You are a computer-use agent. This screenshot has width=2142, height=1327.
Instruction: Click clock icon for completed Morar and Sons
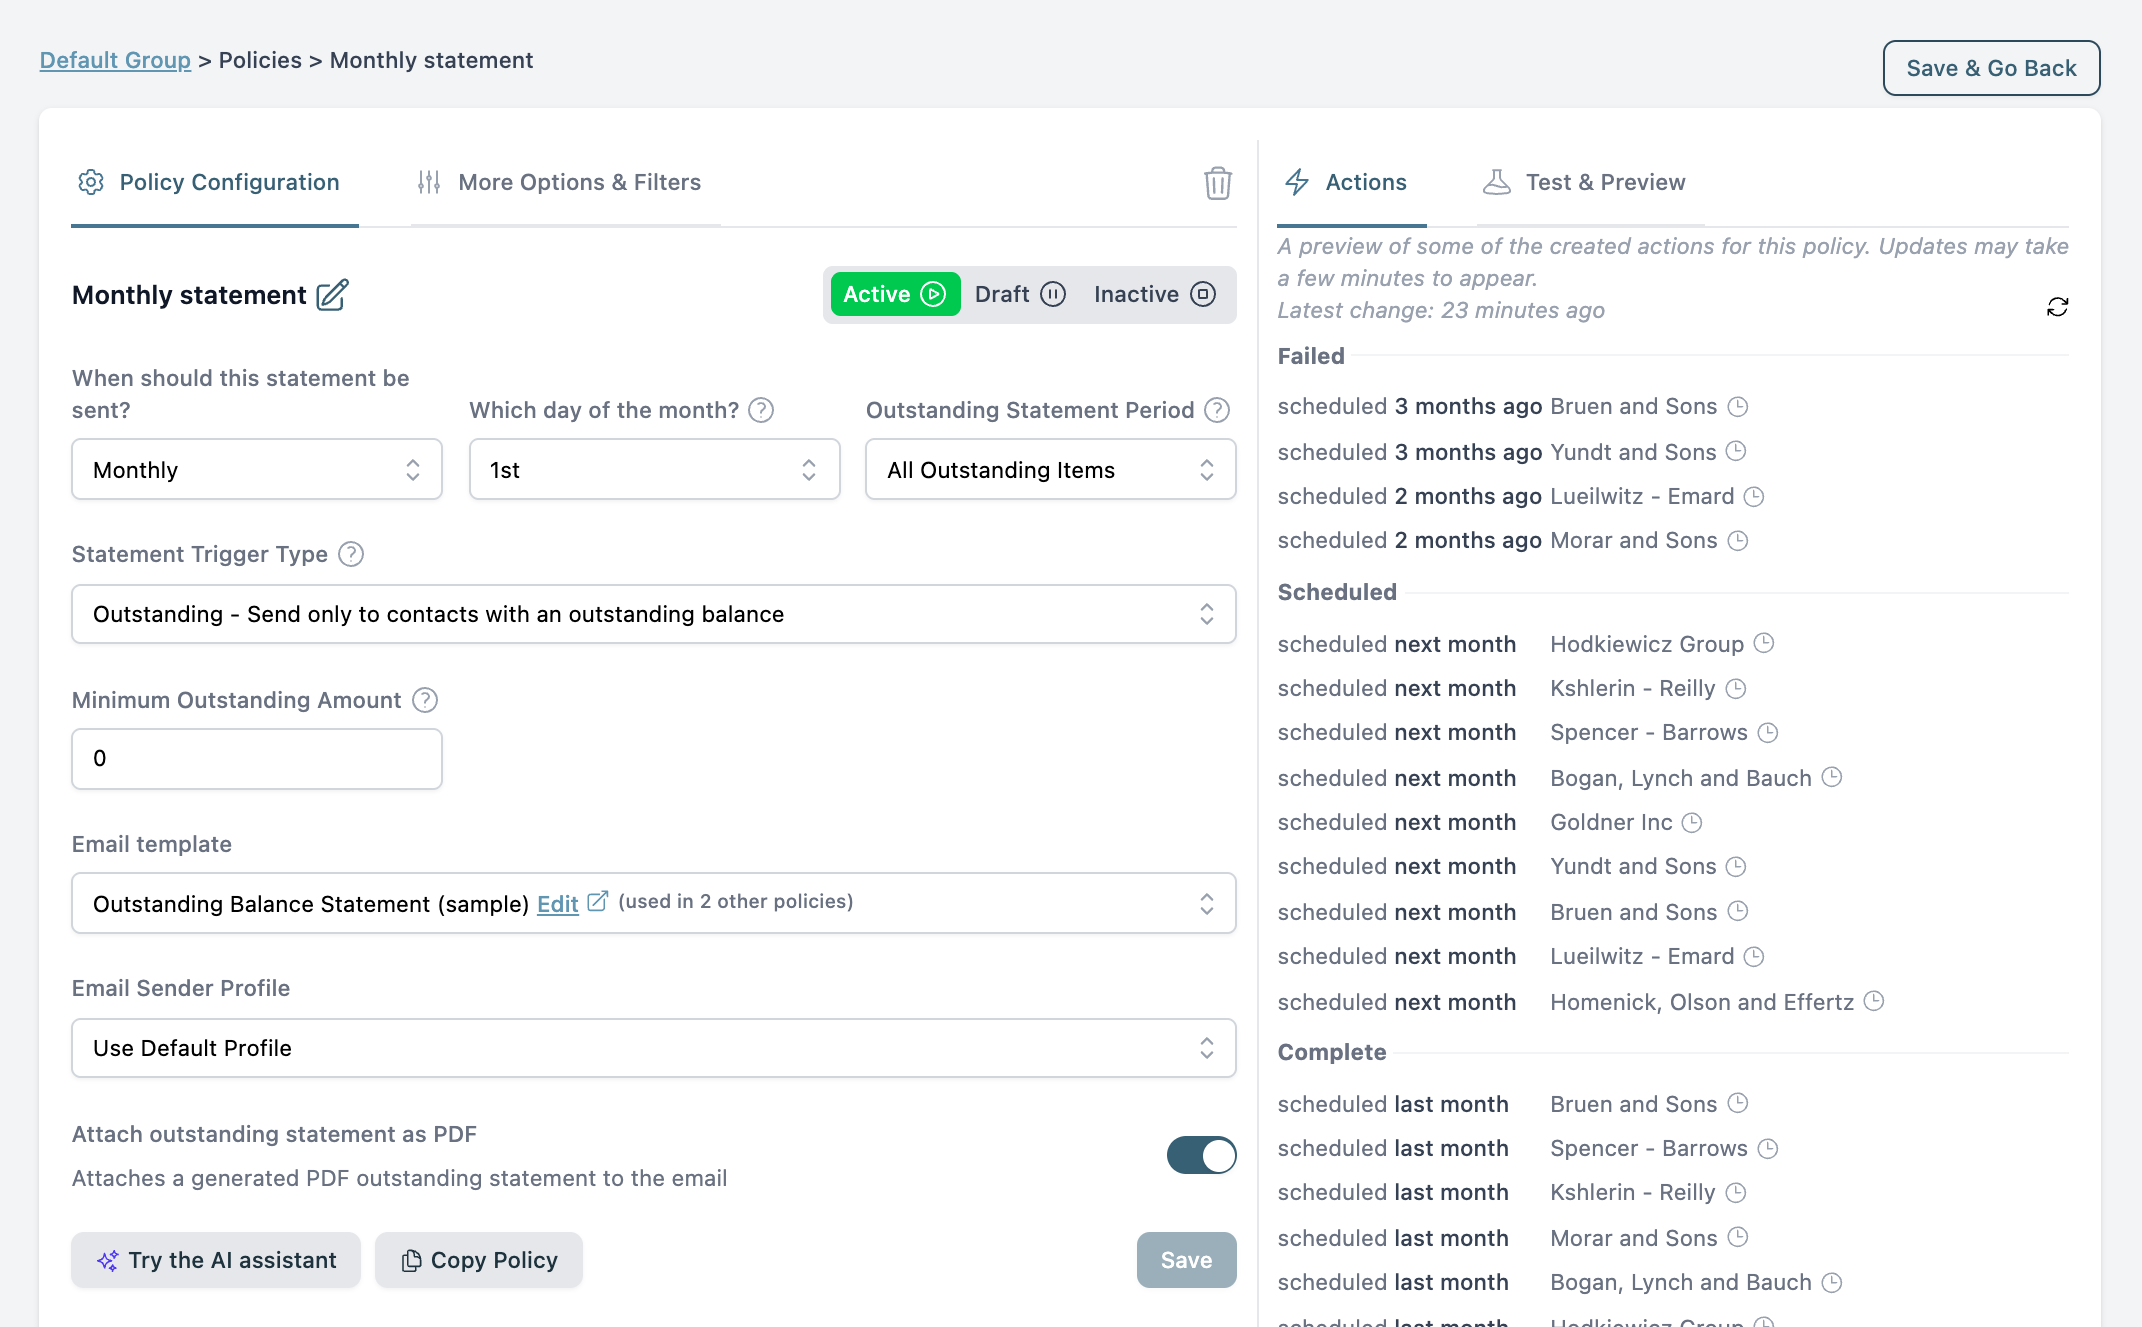coord(1738,1237)
